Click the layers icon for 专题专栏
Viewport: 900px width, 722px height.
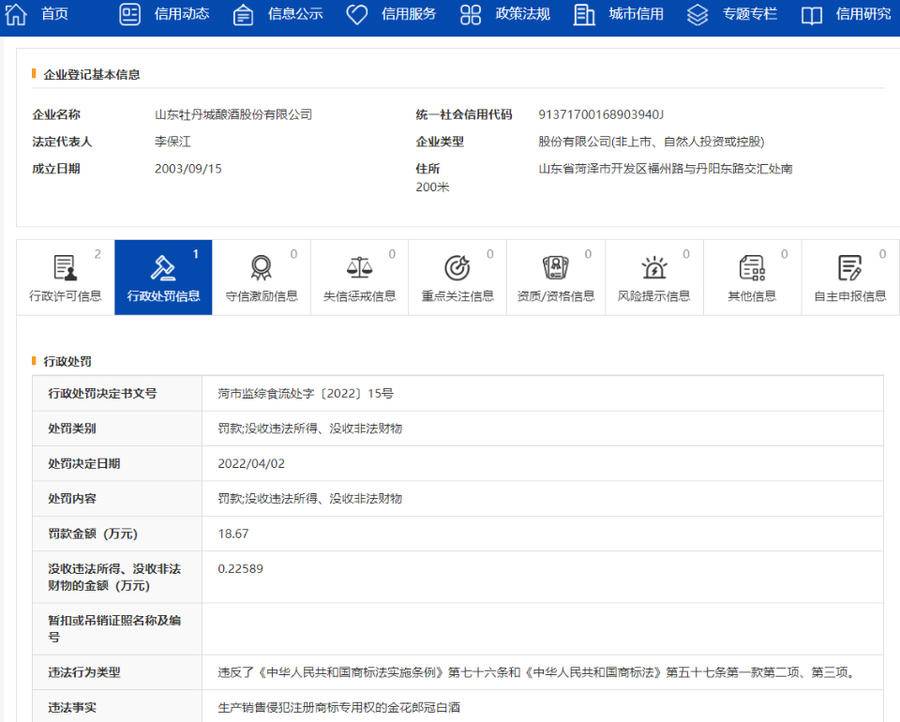(698, 14)
